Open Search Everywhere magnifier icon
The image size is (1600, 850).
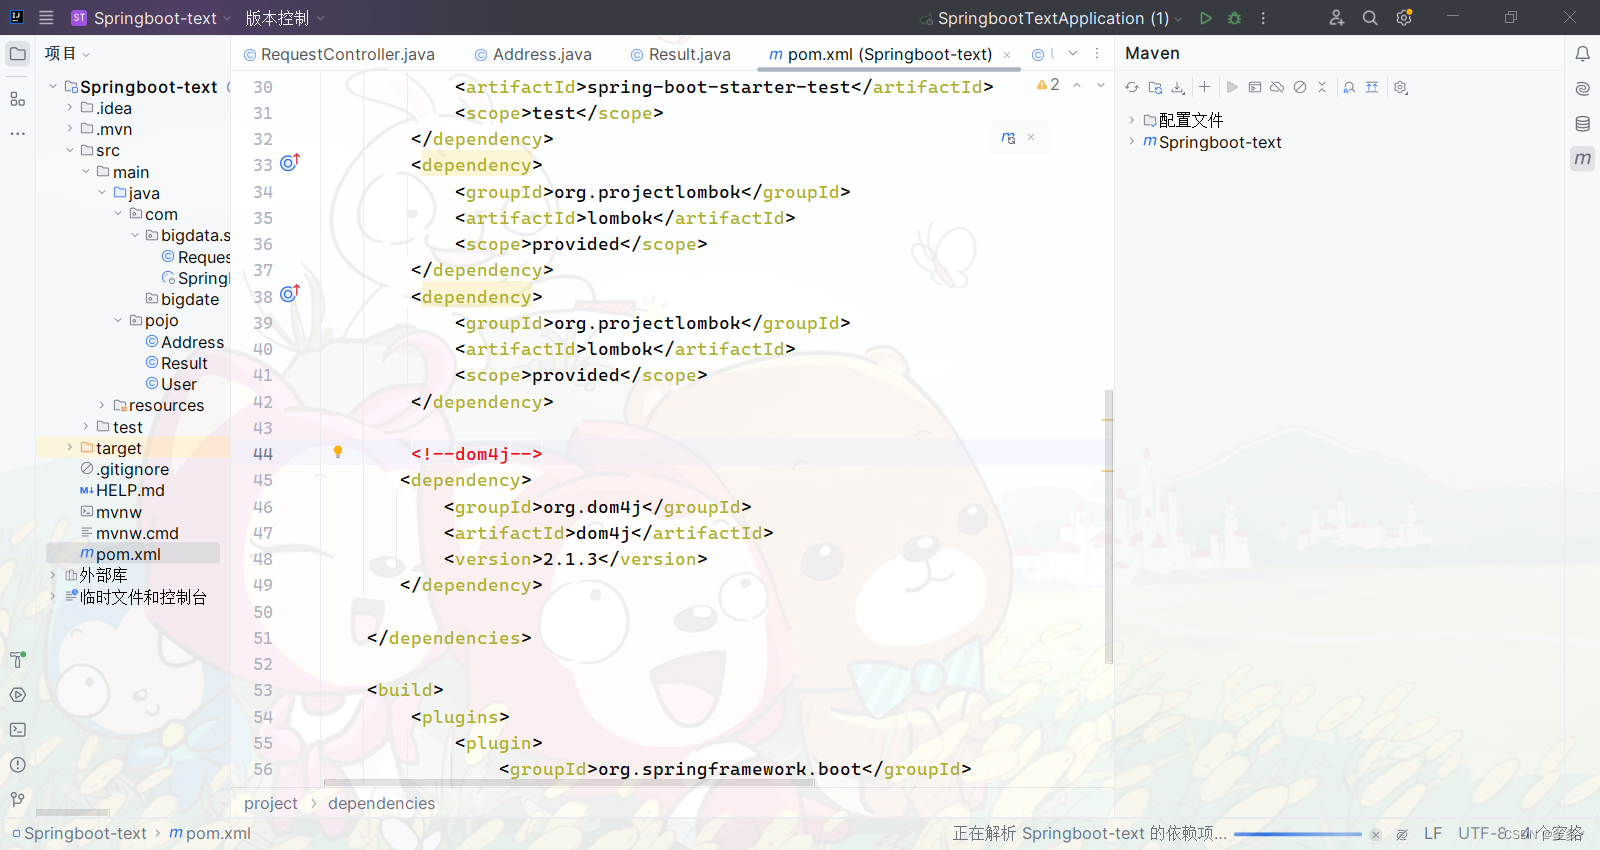click(x=1370, y=18)
